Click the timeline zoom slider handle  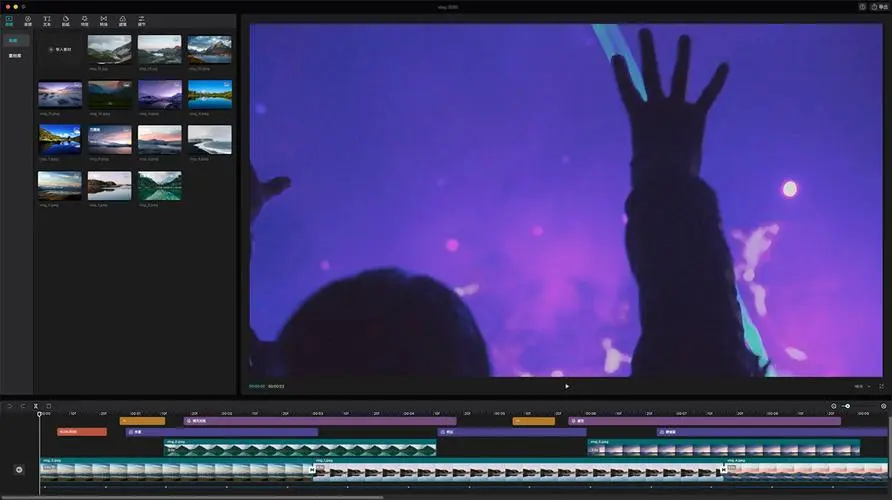coord(847,406)
